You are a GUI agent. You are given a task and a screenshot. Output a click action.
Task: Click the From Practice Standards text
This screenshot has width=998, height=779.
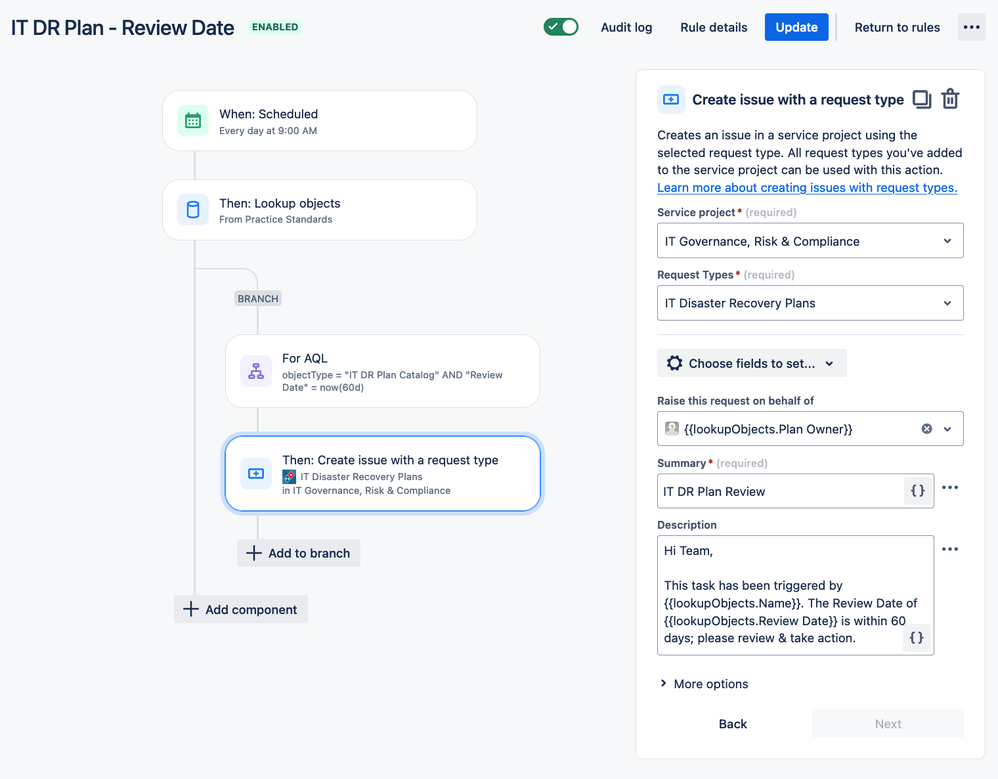pyautogui.click(x=276, y=220)
